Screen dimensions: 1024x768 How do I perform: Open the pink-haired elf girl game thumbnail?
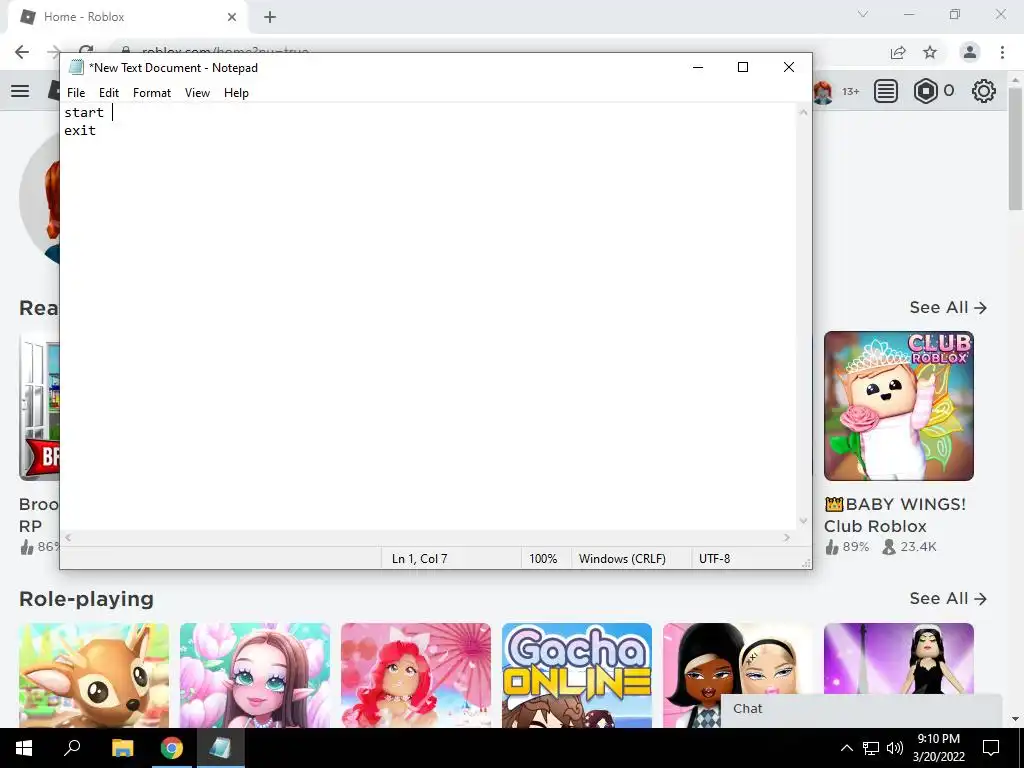255,675
